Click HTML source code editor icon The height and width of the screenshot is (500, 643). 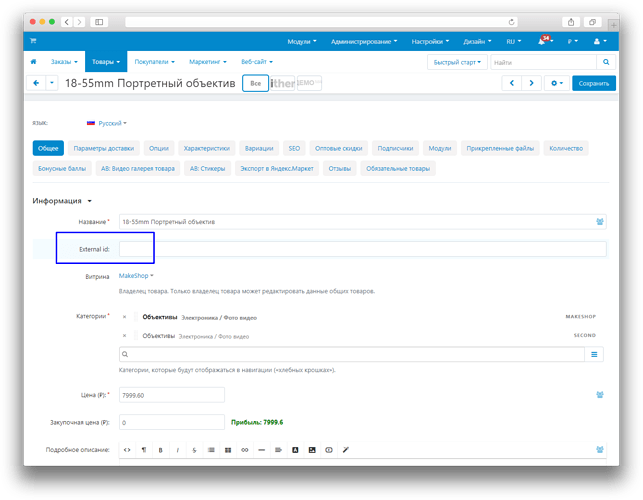pyautogui.click(x=127, y=450)
